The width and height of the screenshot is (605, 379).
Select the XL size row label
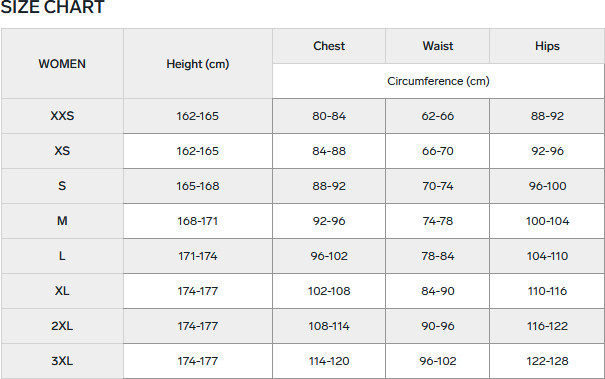[x=62, y=291]
